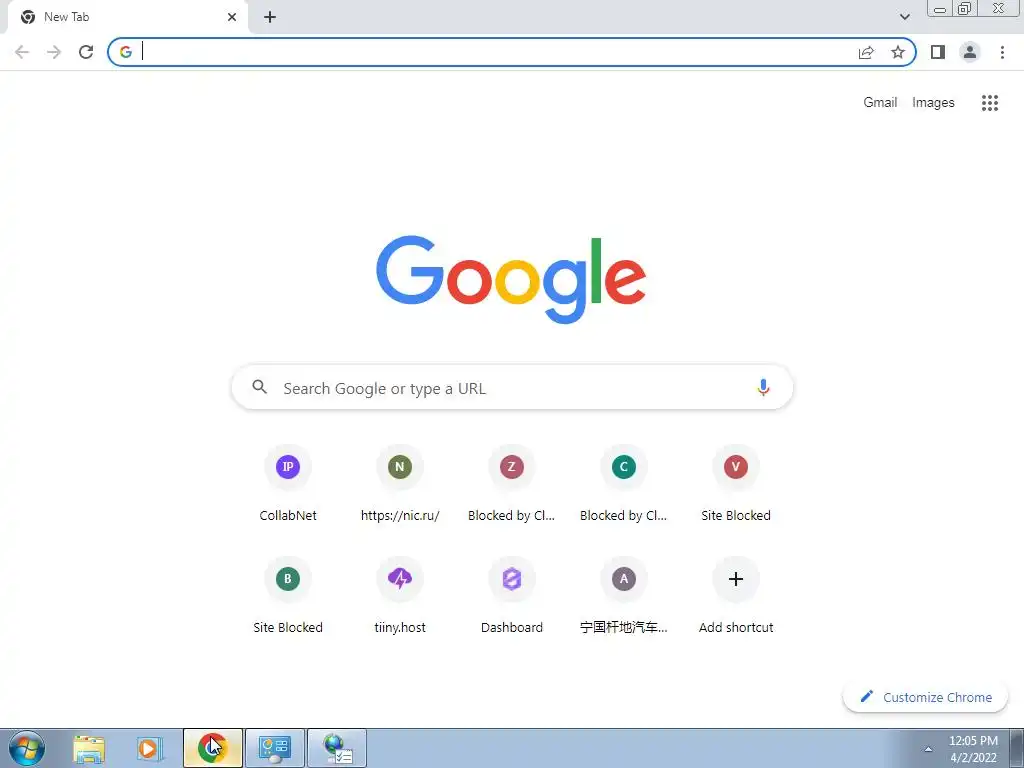Open Chrome's three-dot menu
Screen dimensions: 1024x768
(x=1002, y=52)
